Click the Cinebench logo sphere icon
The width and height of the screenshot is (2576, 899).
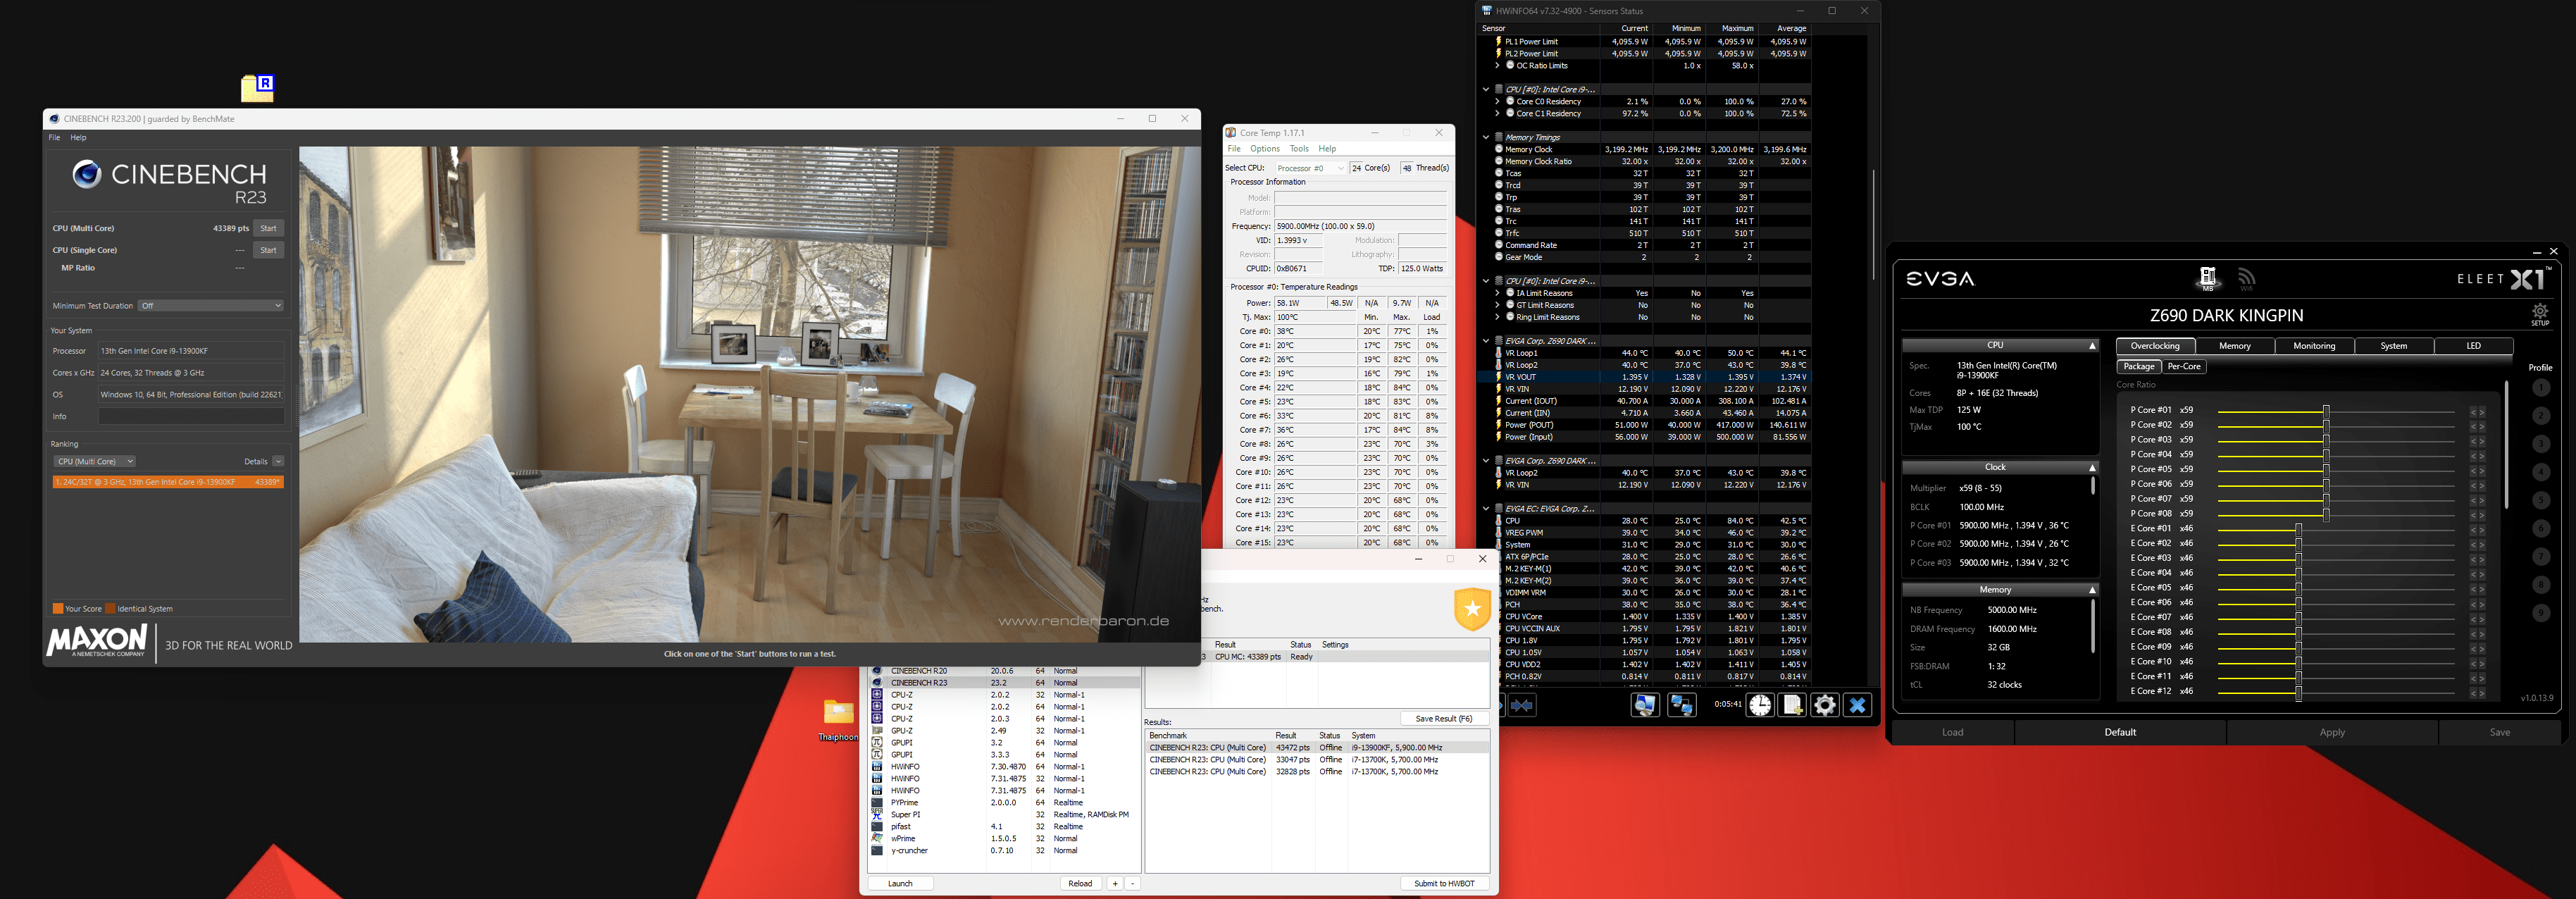87,174
